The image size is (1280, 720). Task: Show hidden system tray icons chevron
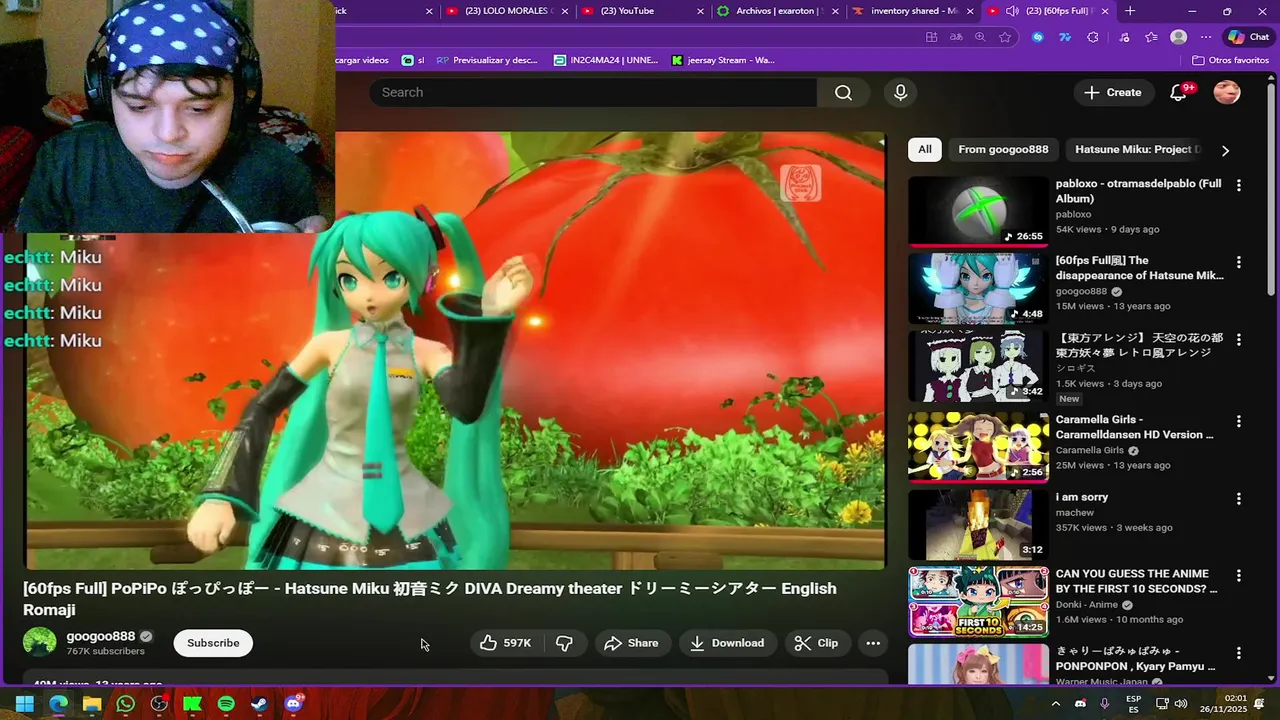coord(1055,704)
